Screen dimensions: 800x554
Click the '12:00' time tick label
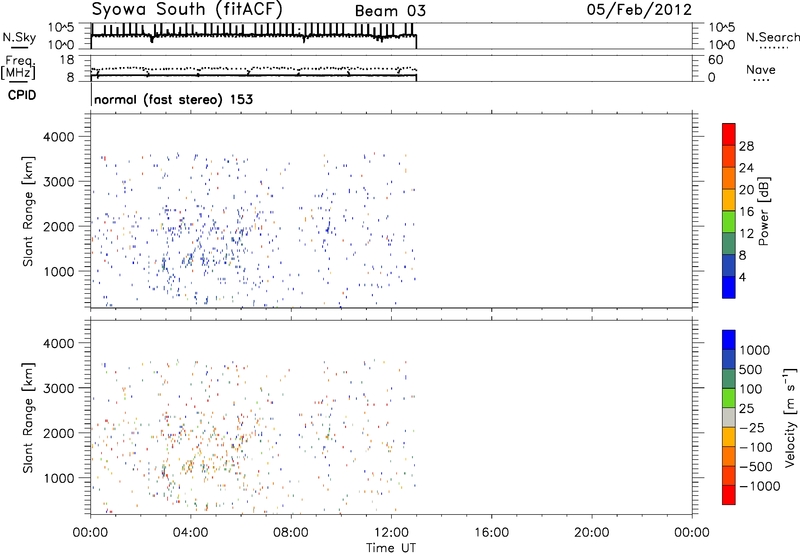(391, 533)
